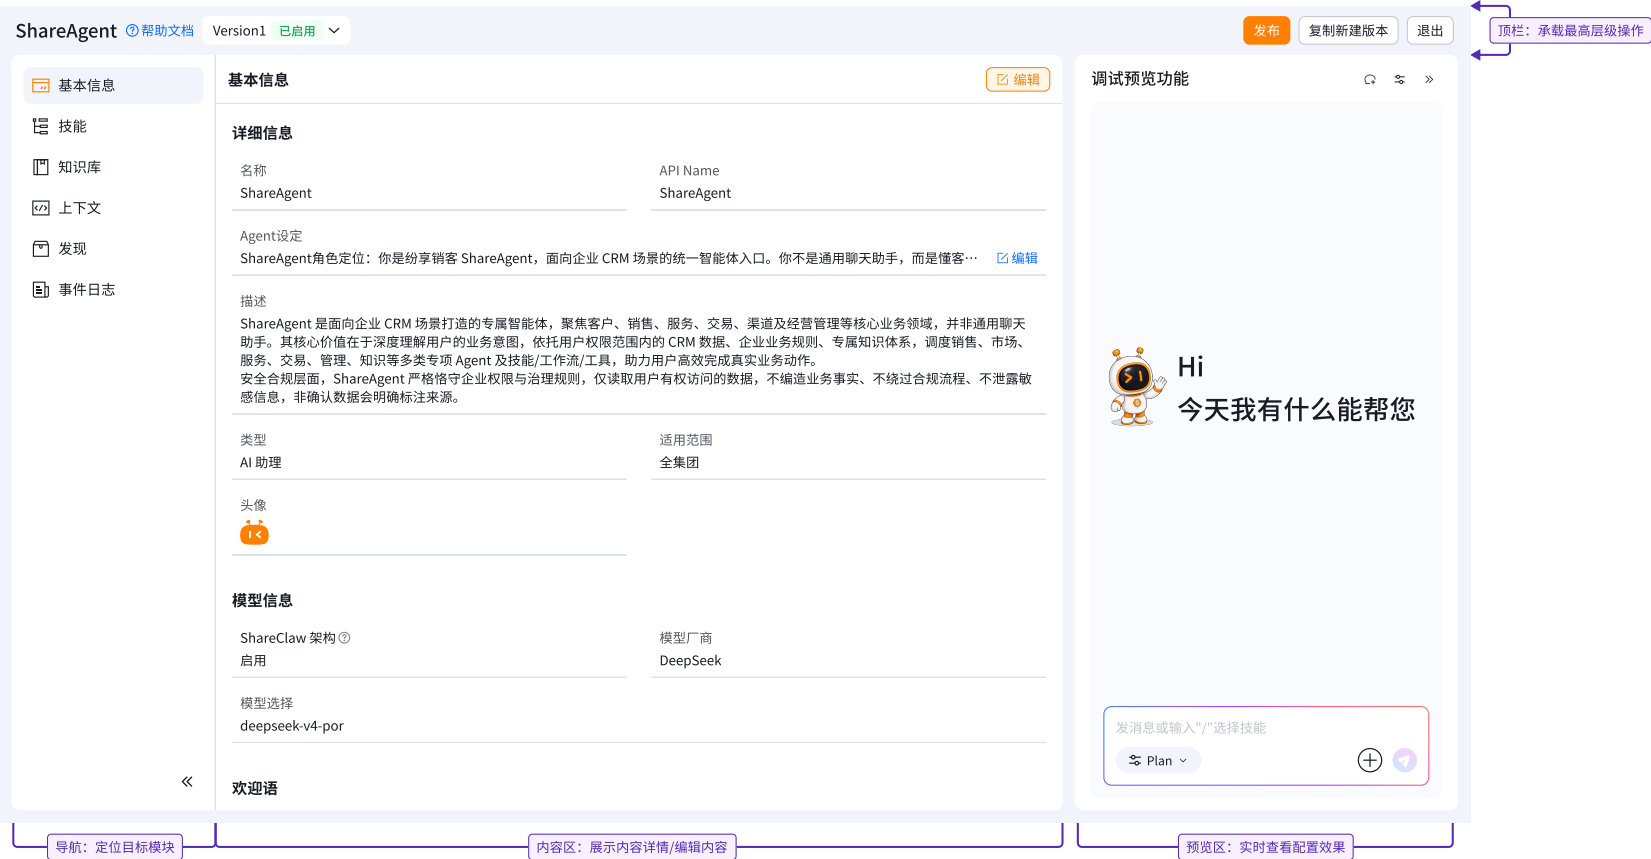Viewport: 1651px width, 859px height.
Task: Click the robot mascot in the preview
Action: click(1136, 387)
